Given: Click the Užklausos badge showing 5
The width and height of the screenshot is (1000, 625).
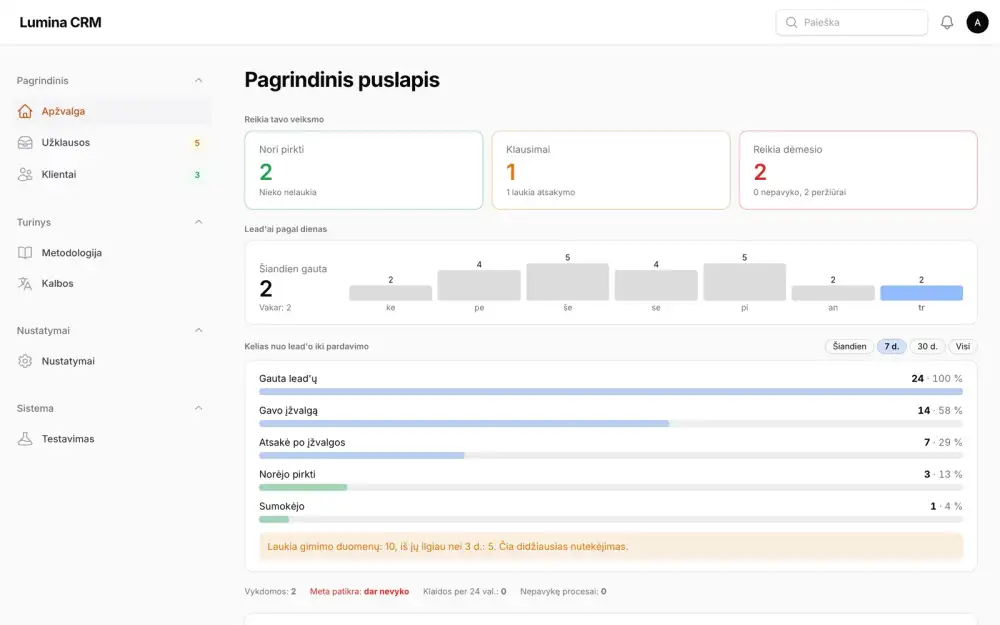Looking at the screenshot, I should 197,143.
